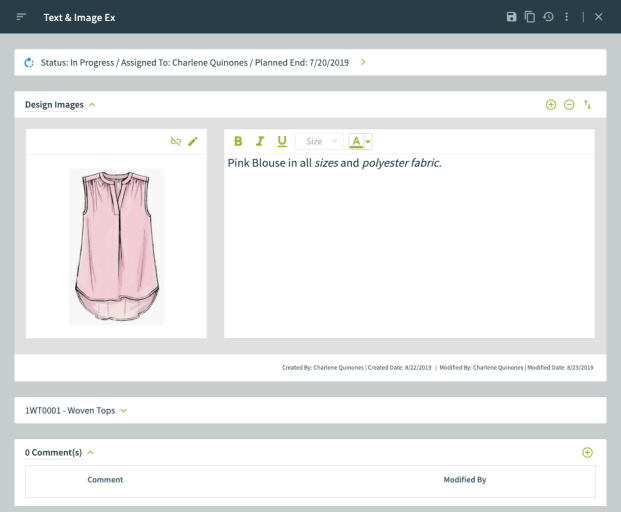This screenshot has height=512, width=621.
Task: Open the three-dot more options menu
Action: pos(567,17)
